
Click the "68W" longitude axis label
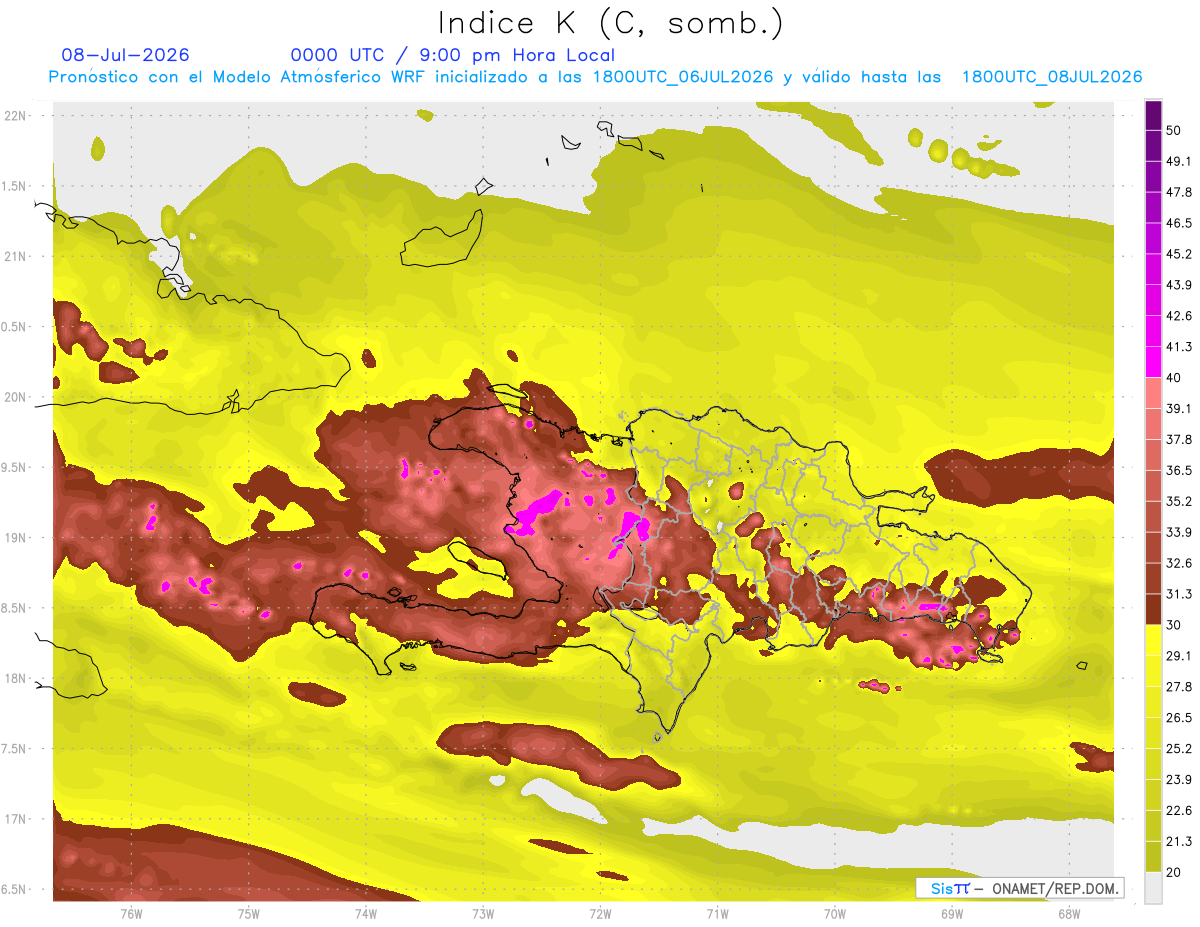(x=1069, y=914)
